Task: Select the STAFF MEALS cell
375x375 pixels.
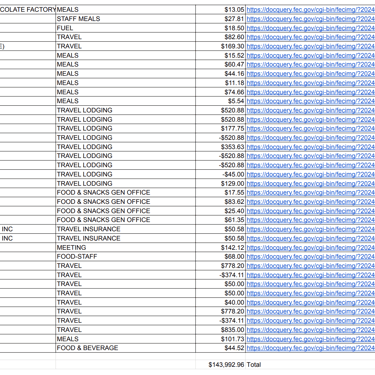Action: coord(126,19)
